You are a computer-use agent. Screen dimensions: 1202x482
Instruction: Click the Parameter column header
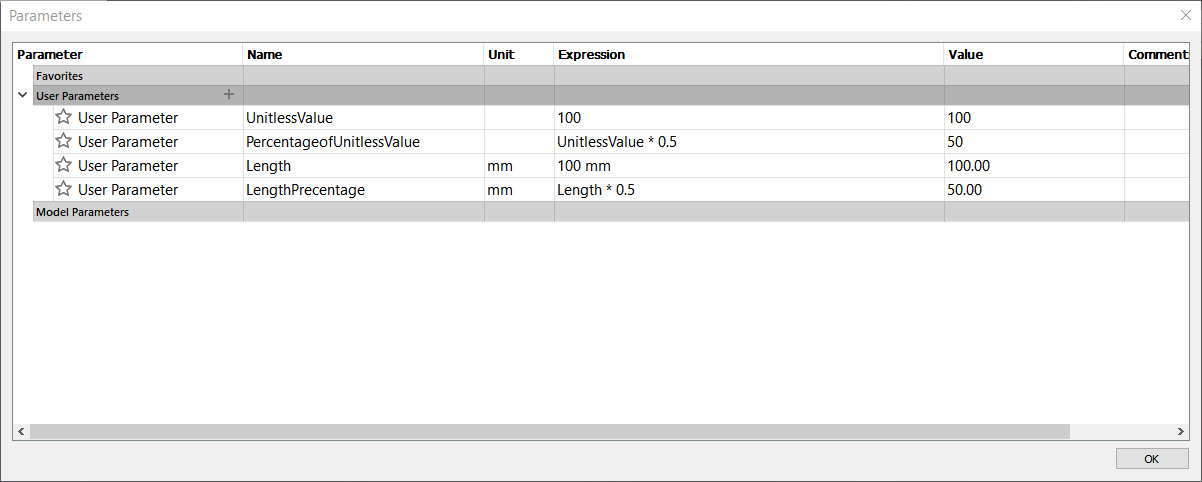pos(128,55)
